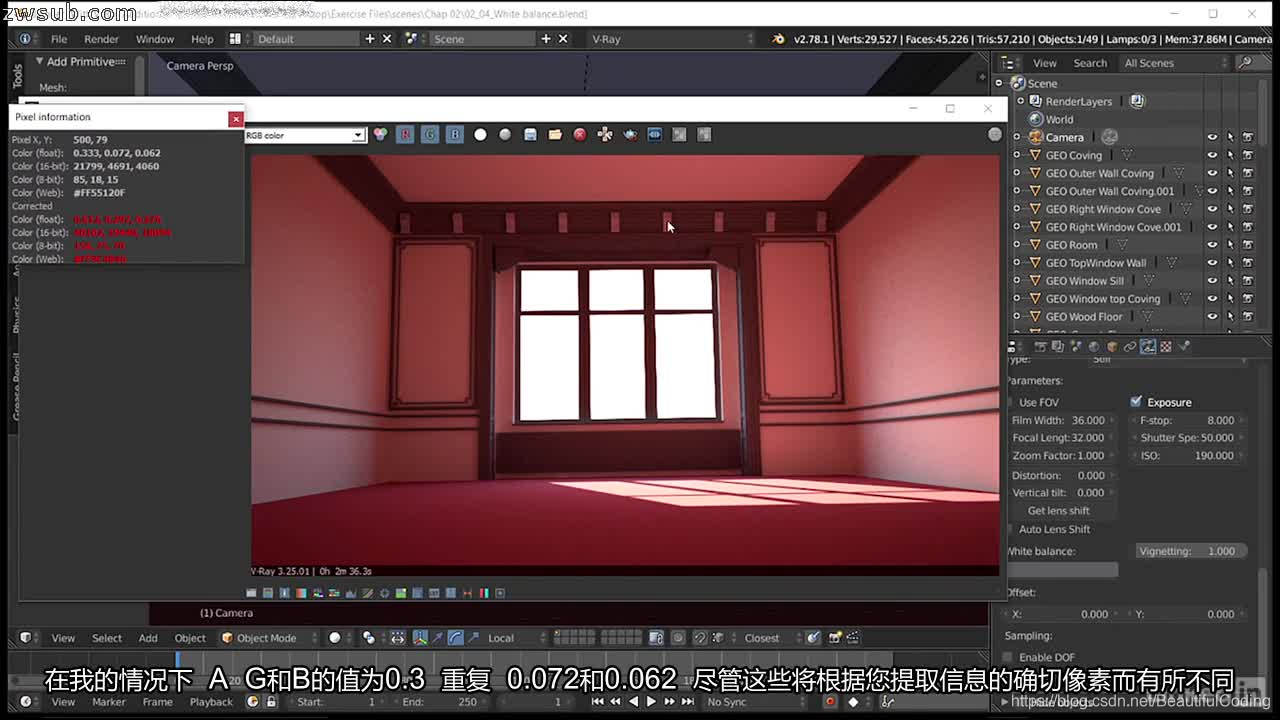Click the gray monochrome circle icon
This screenshot has height=720, width=1280.
pos(505,134)
